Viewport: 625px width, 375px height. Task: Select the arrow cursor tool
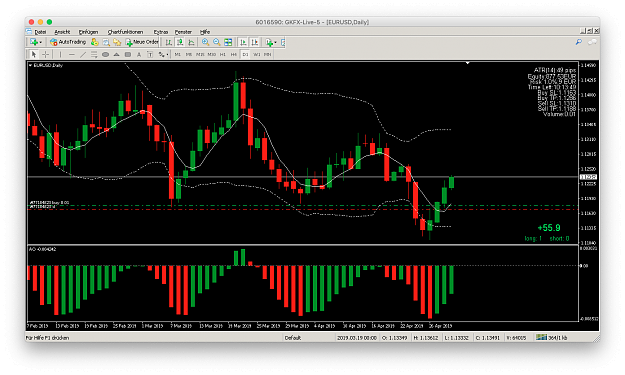pos(33,55)
